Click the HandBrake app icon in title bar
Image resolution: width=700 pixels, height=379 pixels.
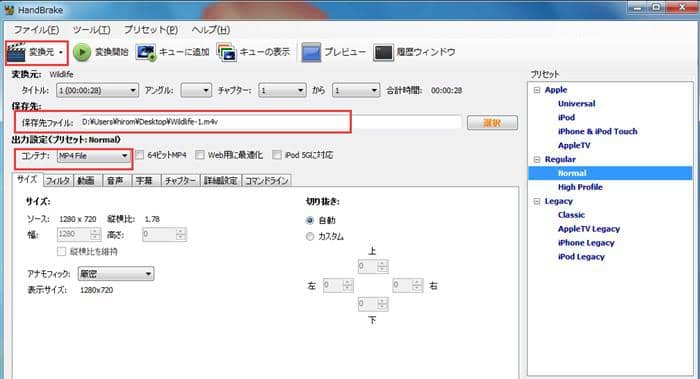(x=8, y=9)
